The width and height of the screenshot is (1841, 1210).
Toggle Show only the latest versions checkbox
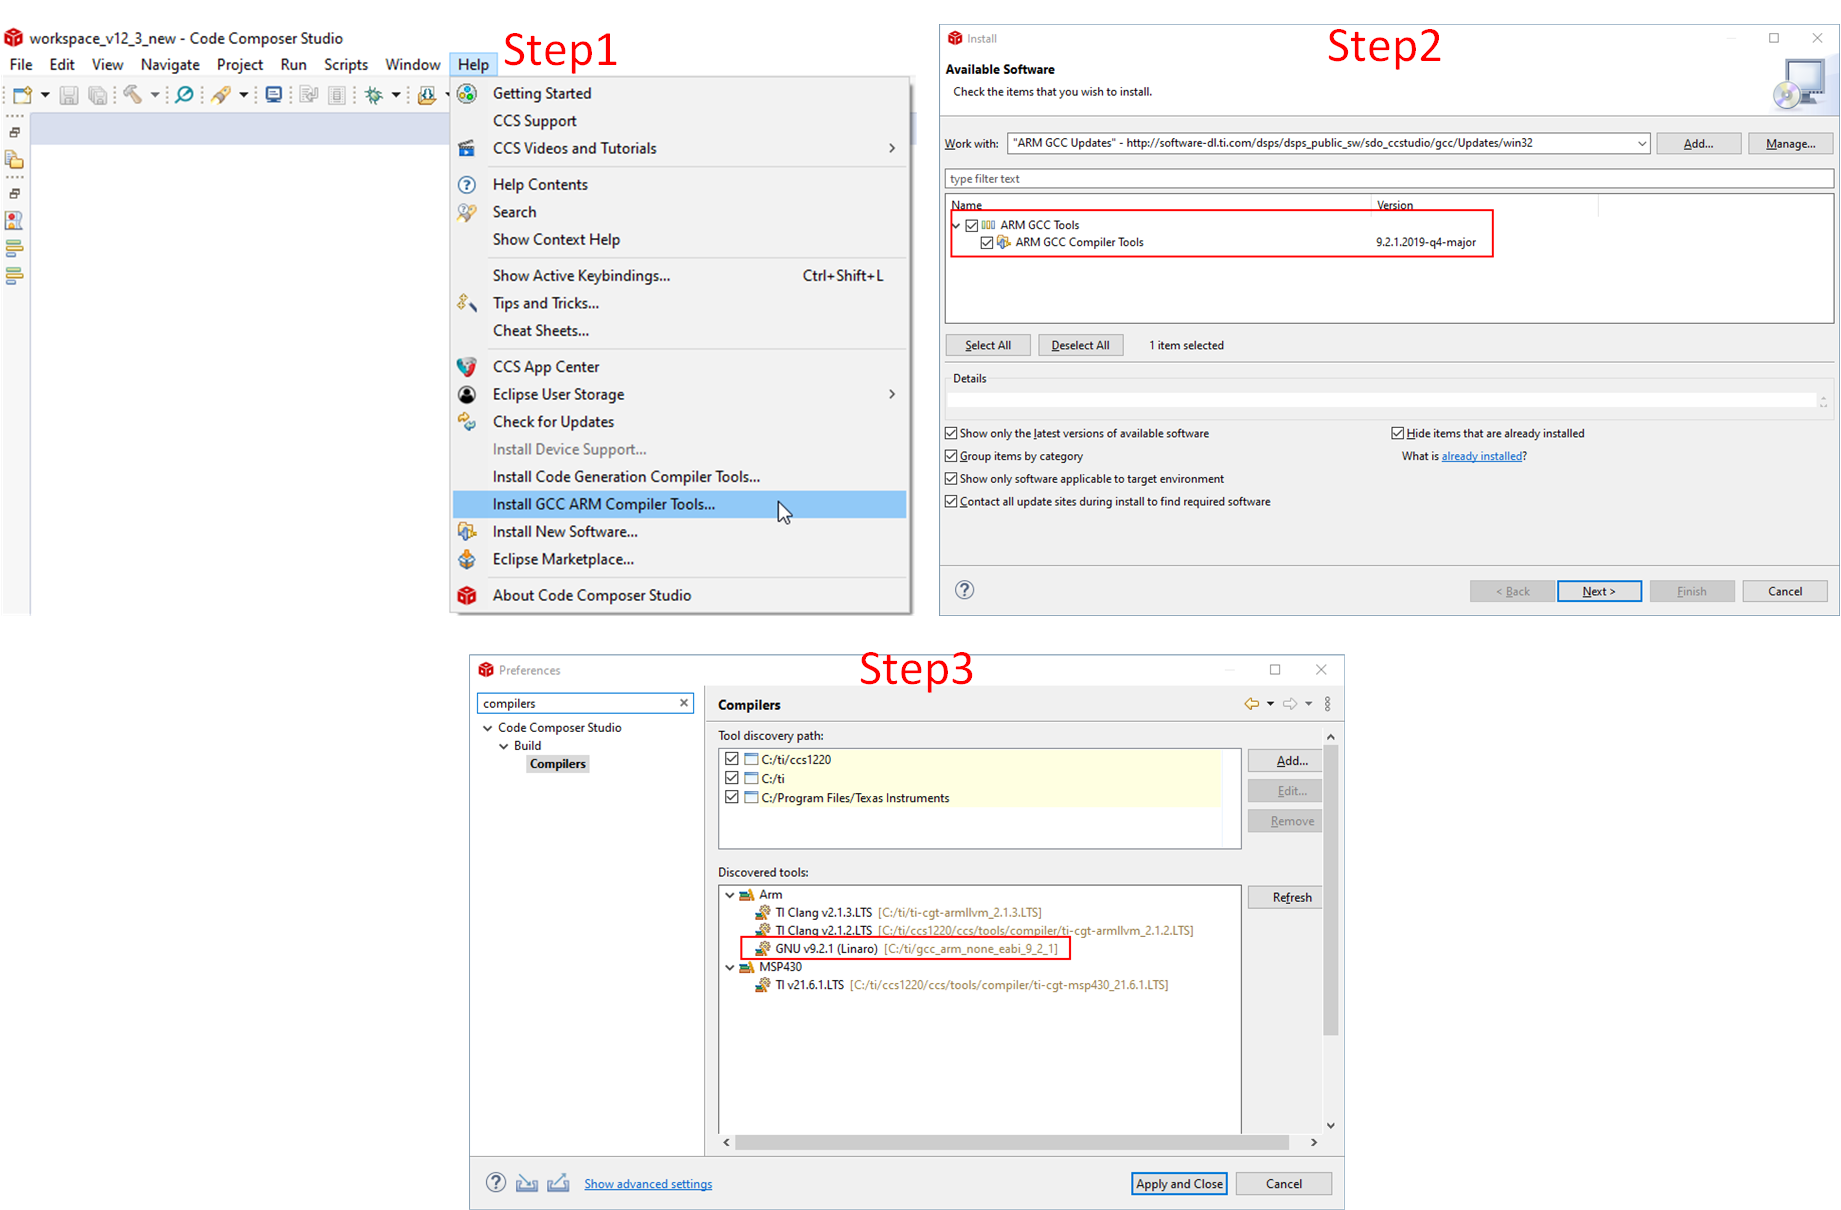951,433
